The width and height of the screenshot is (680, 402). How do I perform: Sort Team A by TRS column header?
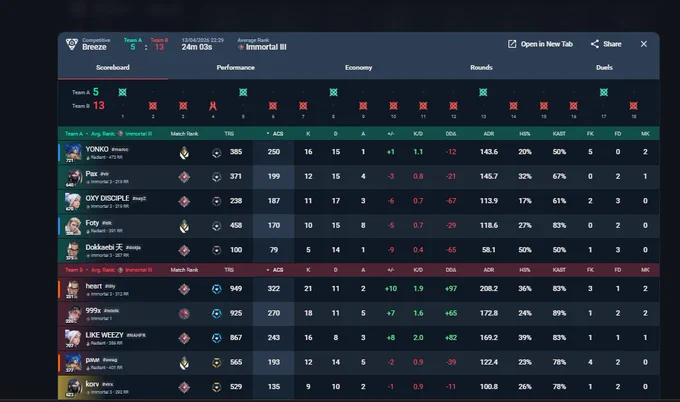click(229, 134)
